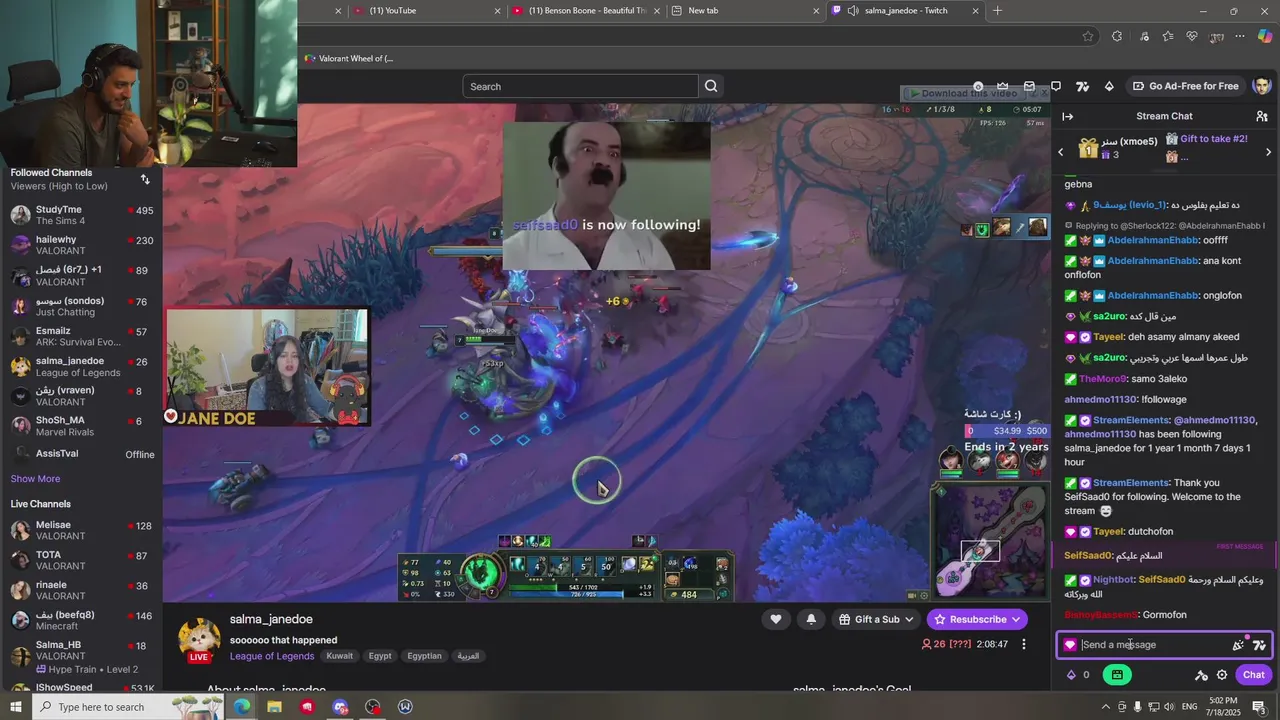
Task: Click the search magnifier button
Action: [711, 86]
